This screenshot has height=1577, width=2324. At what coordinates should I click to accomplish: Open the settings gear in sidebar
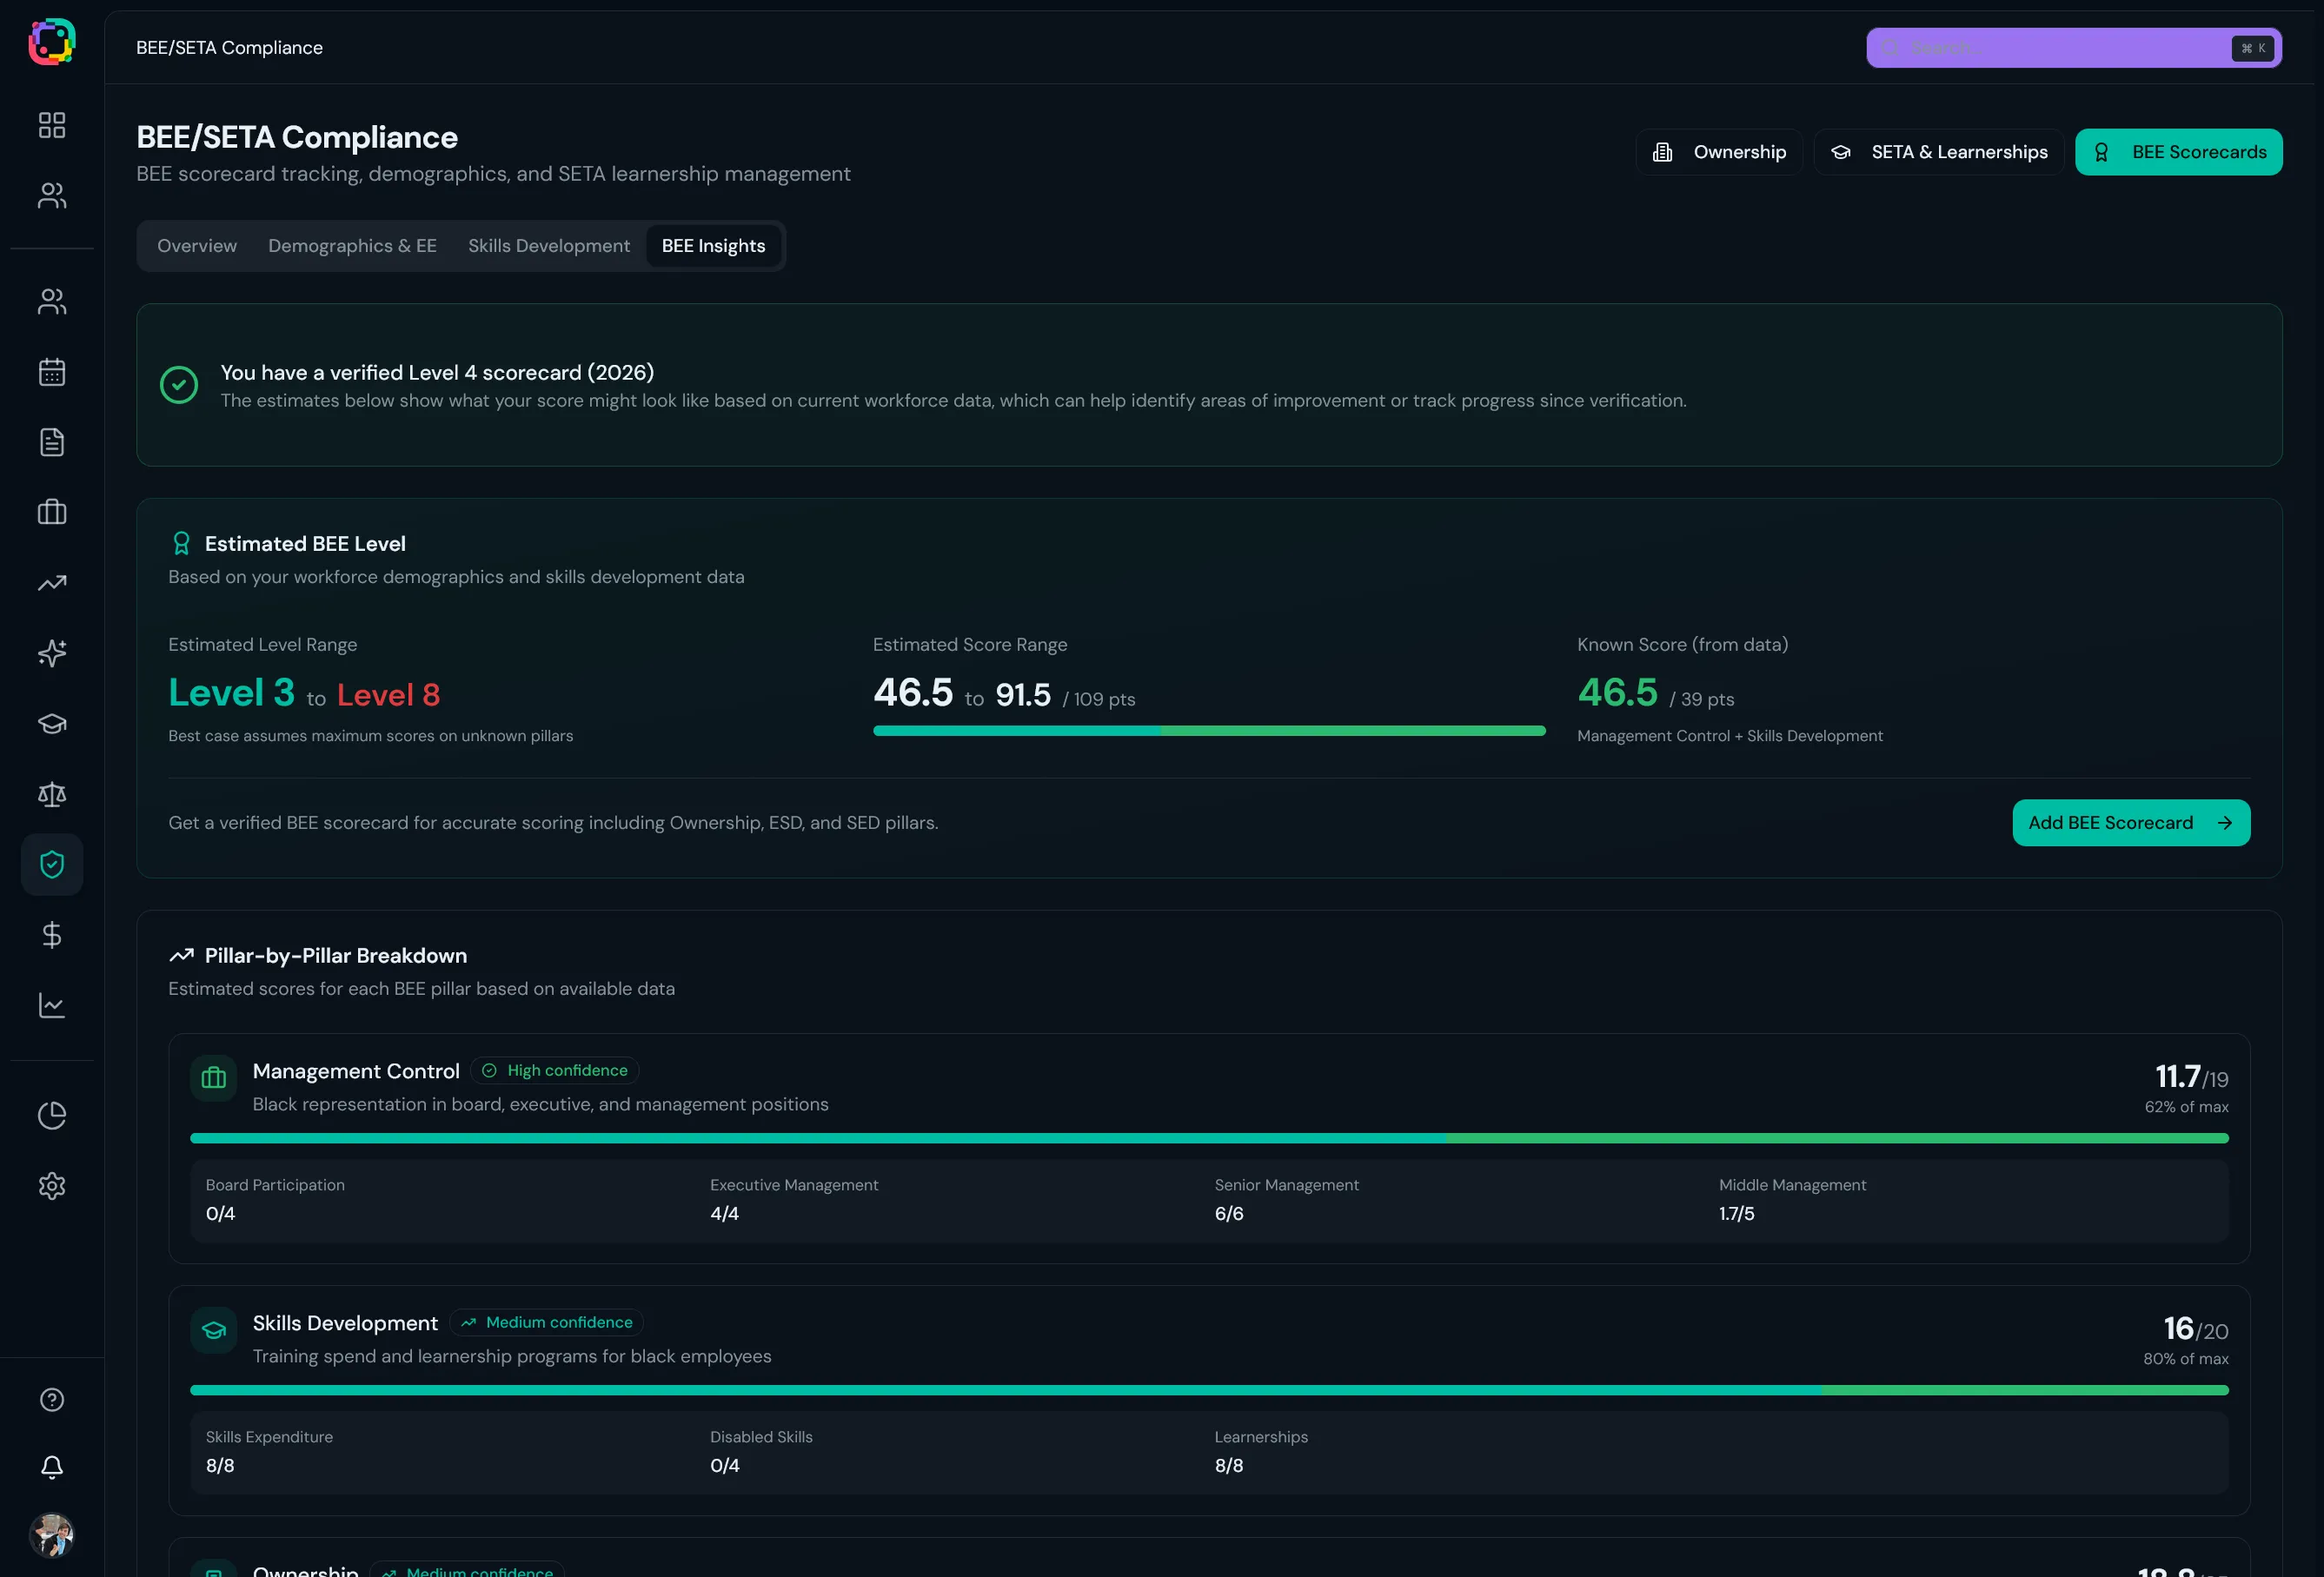click(x=52, y=1186)
